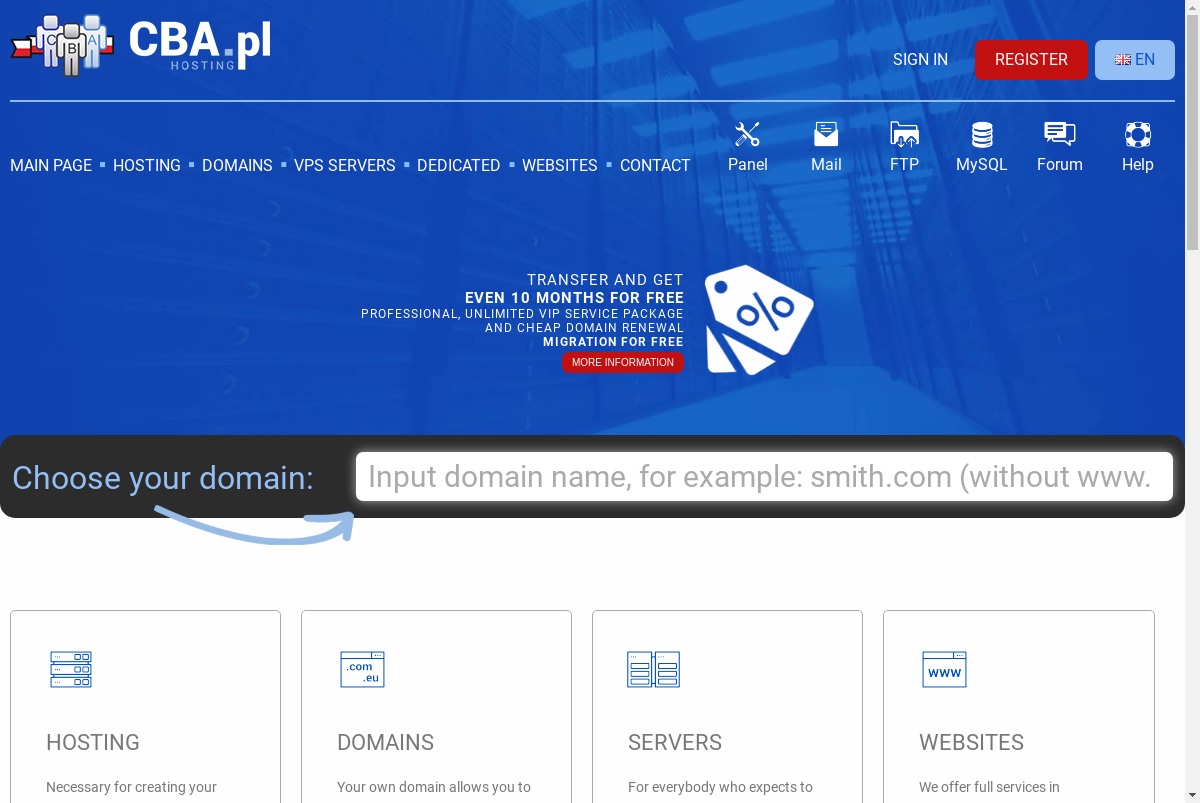Viewport: 1200px width, 803px height.
Task: Open the Mail envelope icon
Action: coord(826,134)
